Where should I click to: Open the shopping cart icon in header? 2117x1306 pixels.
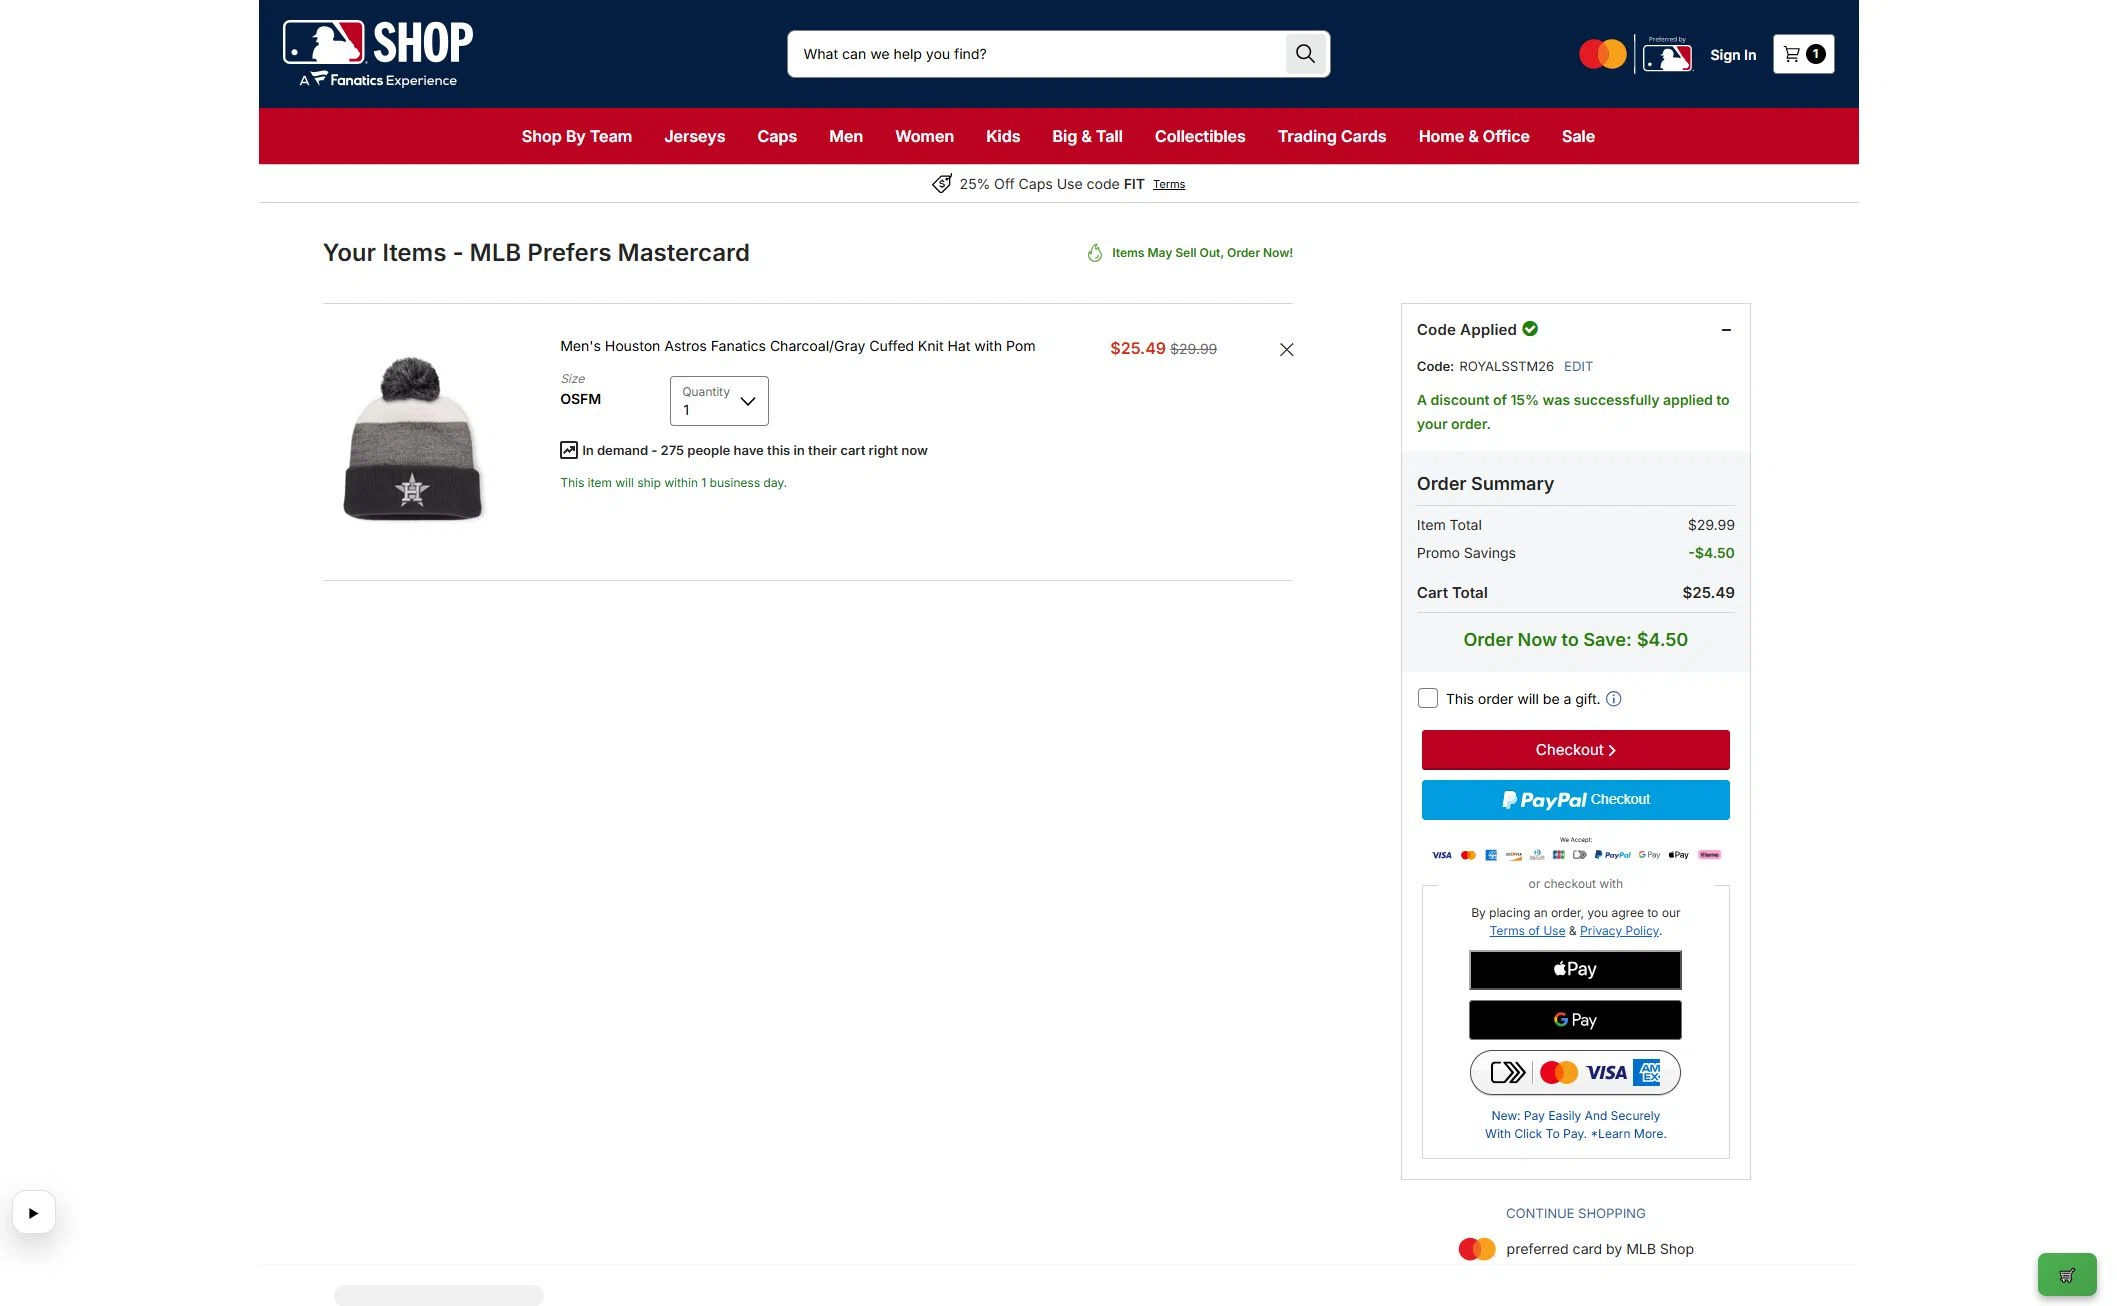coord(1803,54)
